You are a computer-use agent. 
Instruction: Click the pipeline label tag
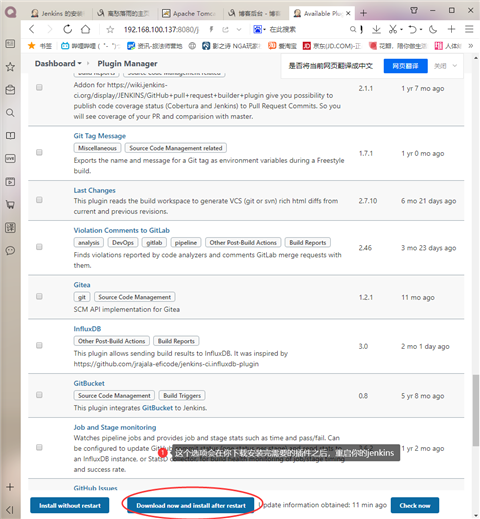(186, 243)
